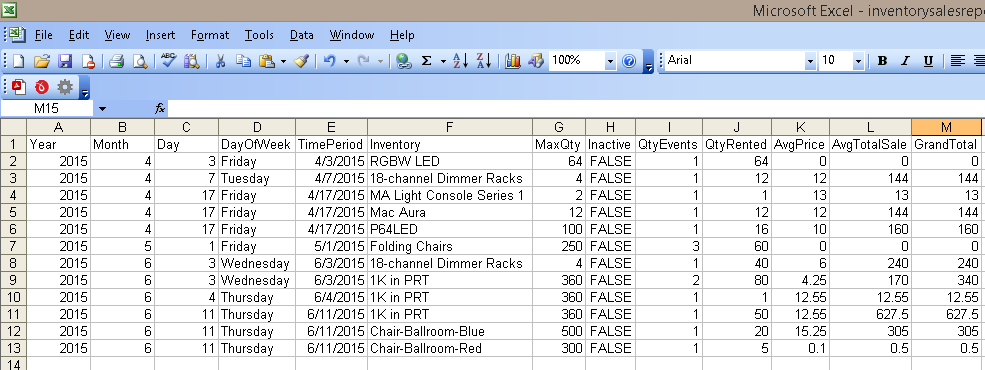Sort ascending A to Z
985x370 pixels.
pyautogui.click(x=460, y=61)
